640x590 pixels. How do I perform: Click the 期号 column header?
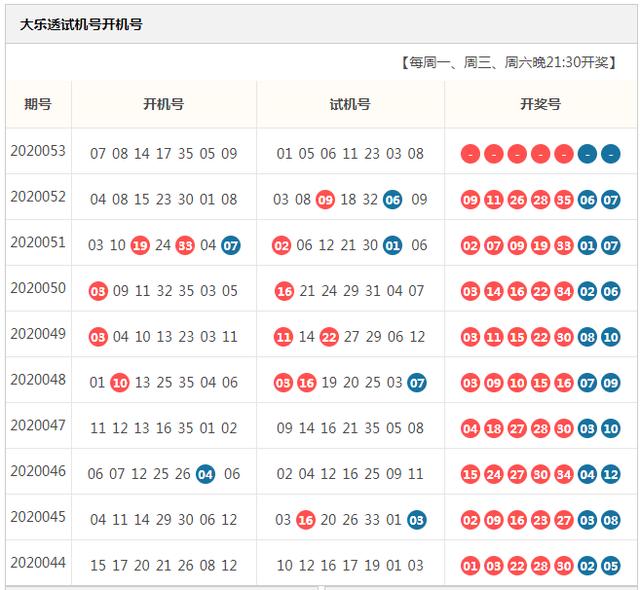point(38,104)
